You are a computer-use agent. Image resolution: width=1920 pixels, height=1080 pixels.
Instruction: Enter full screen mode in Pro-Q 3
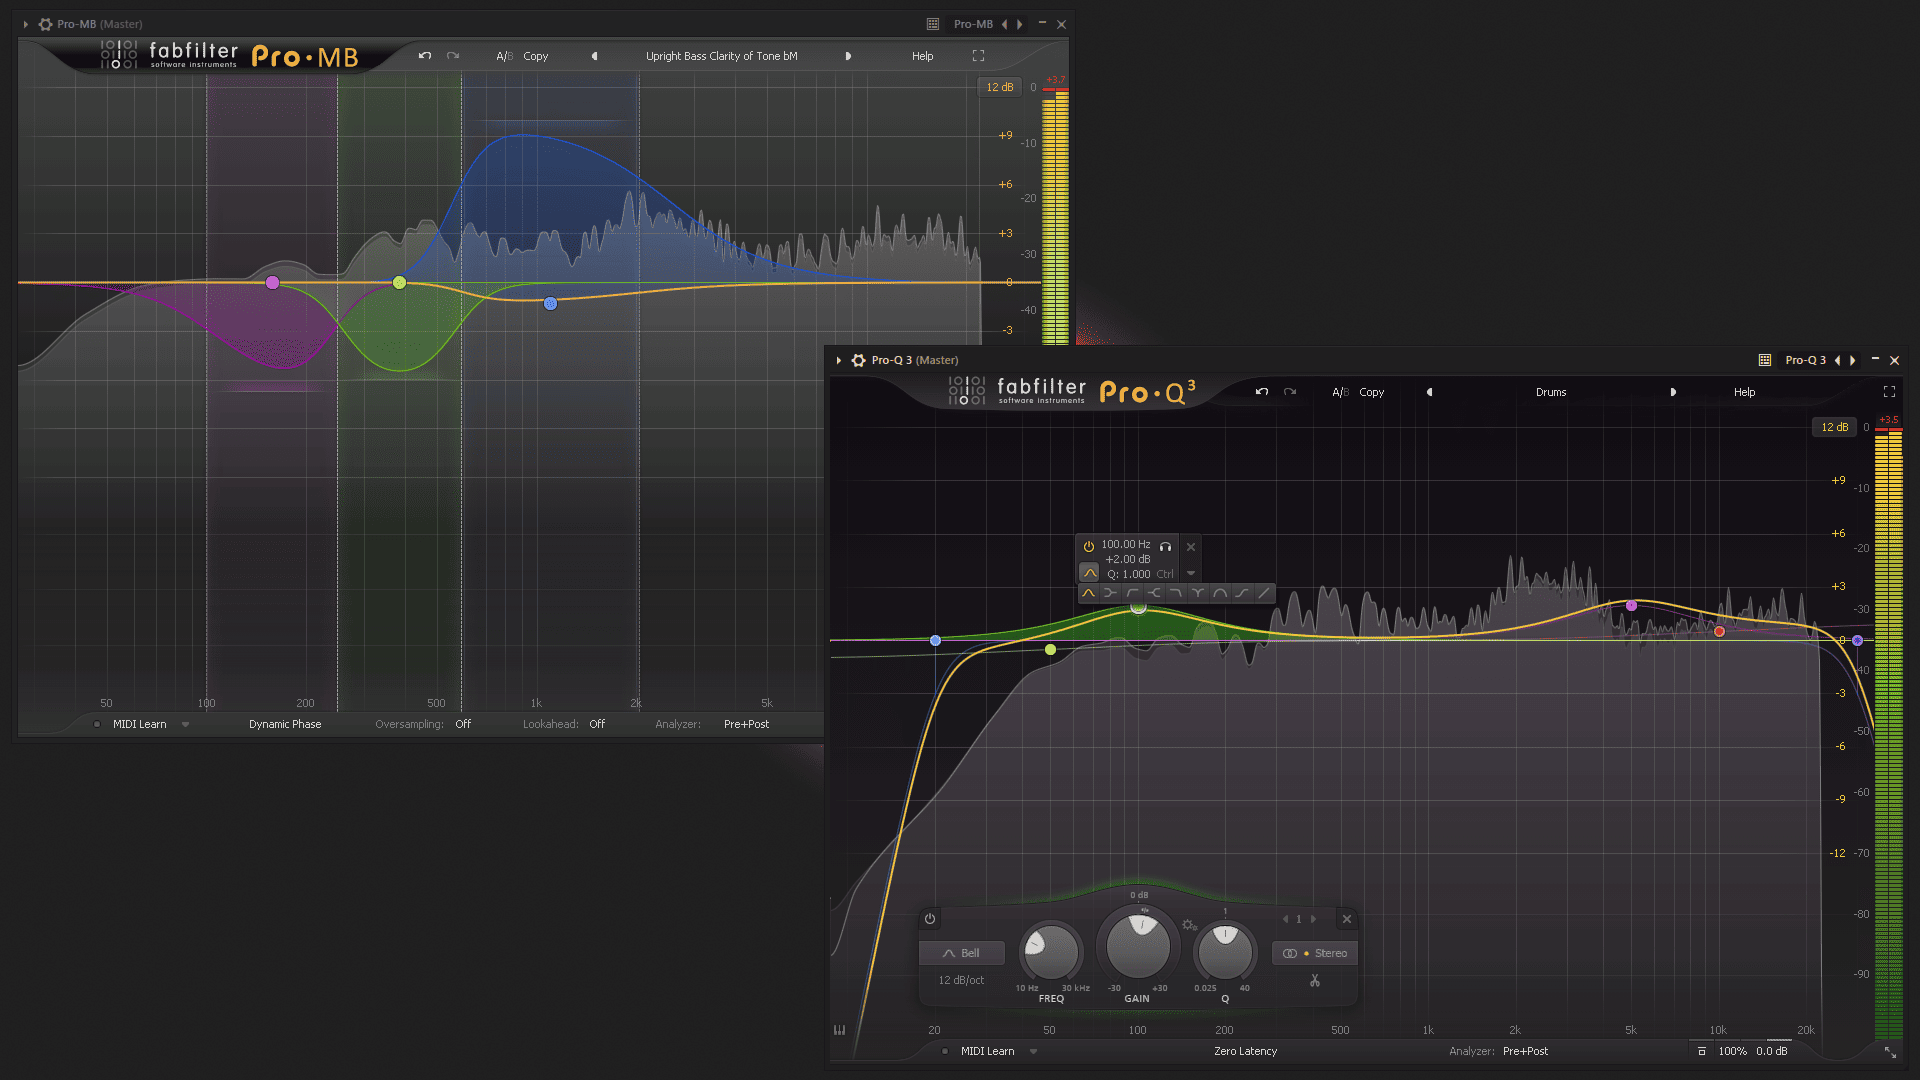(1889, 392)
